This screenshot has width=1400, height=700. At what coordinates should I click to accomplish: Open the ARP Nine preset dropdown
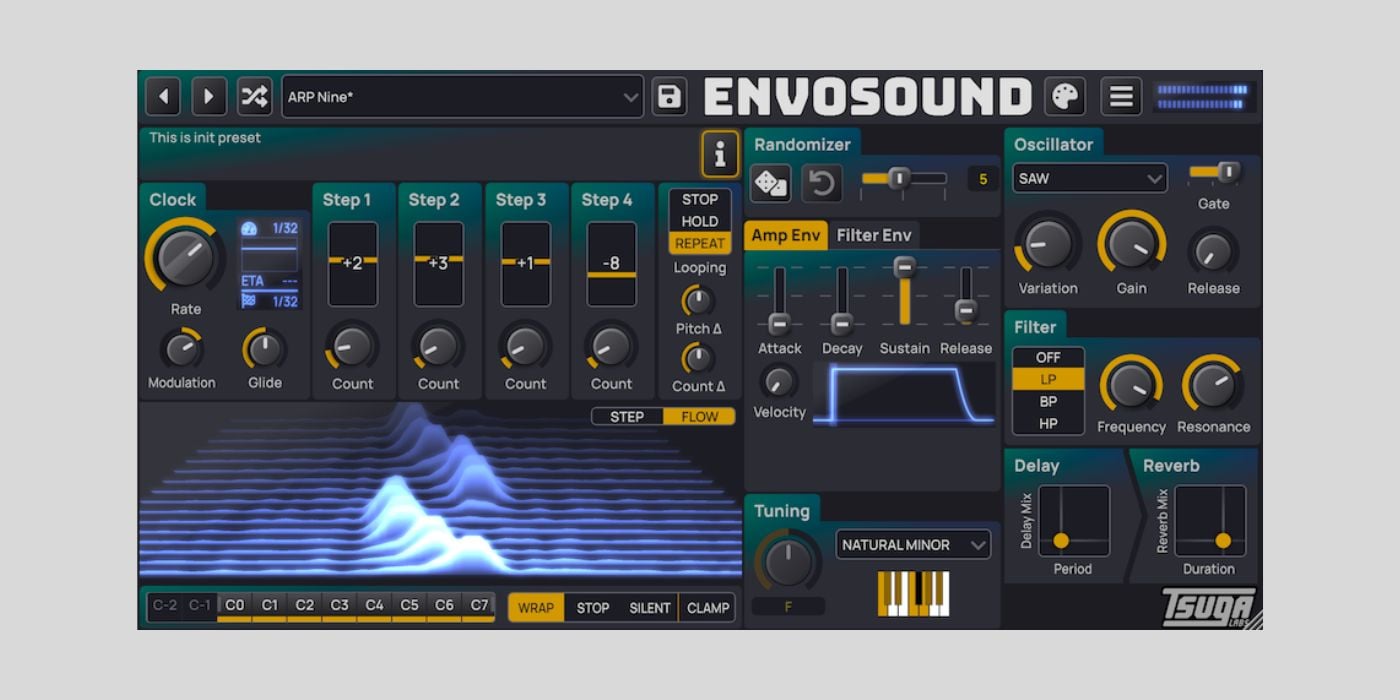click(463, 97)
